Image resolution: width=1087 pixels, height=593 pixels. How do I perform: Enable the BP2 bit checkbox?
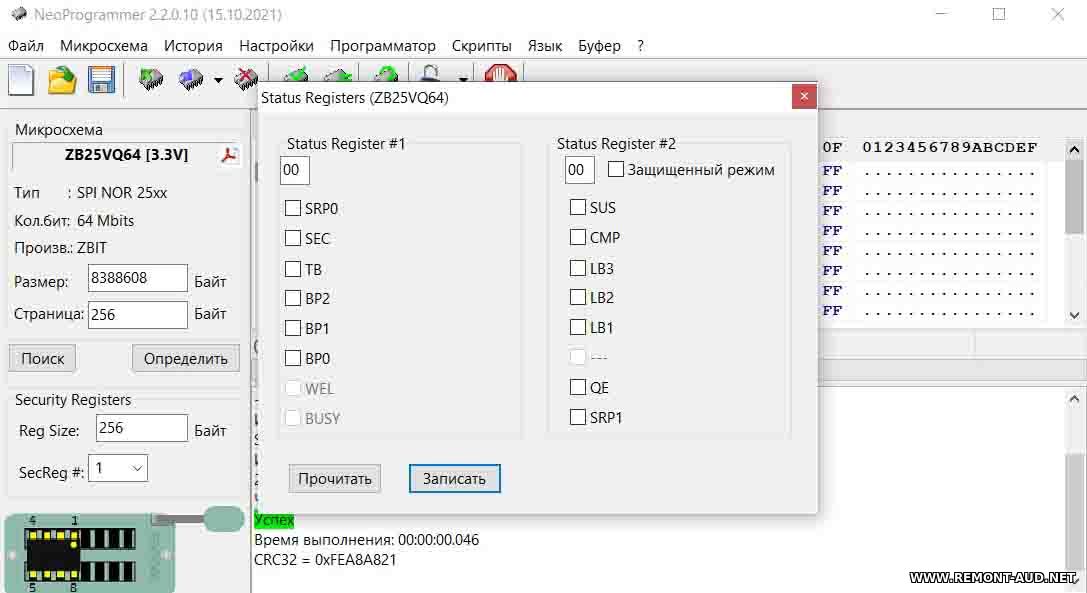[293, 298]
